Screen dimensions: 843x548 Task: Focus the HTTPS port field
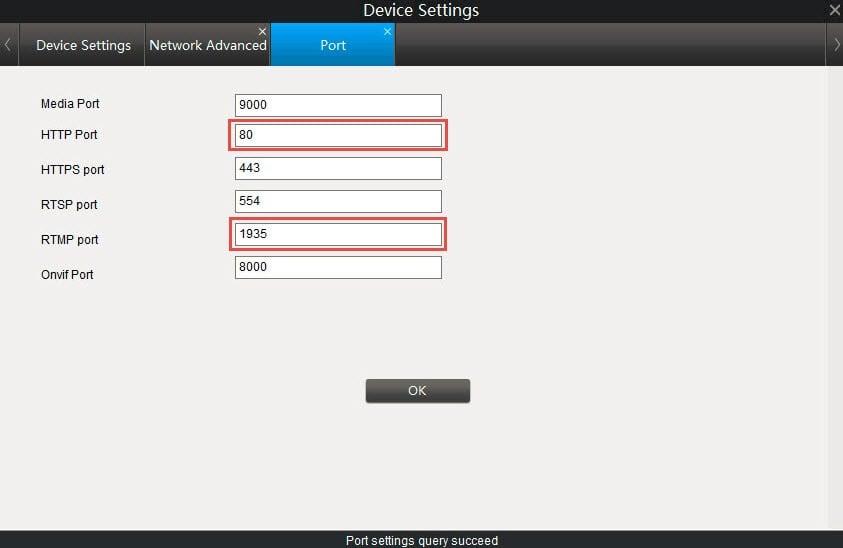click(x=338, y=168)
